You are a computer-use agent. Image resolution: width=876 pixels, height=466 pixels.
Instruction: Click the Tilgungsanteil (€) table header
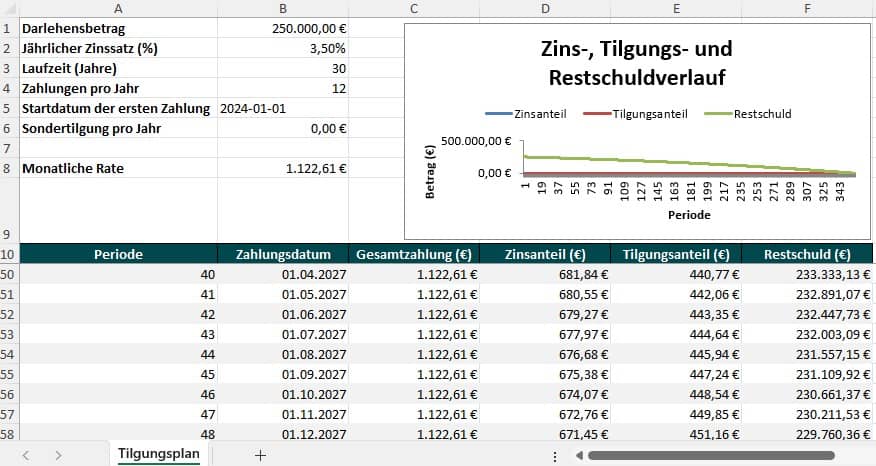676,254
